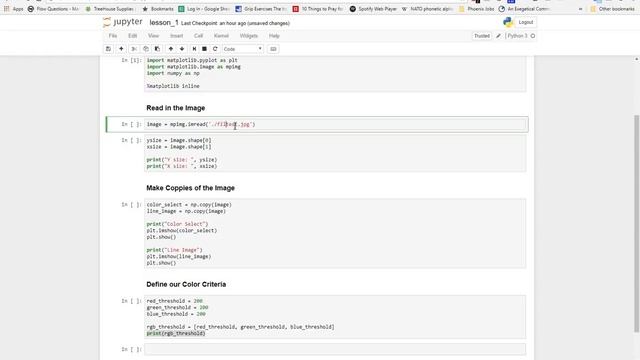The height and width of the screenshot is (360, 640).
Task: Open the Treehouse Supplies bookmark
Action: [x=109, y=9]
